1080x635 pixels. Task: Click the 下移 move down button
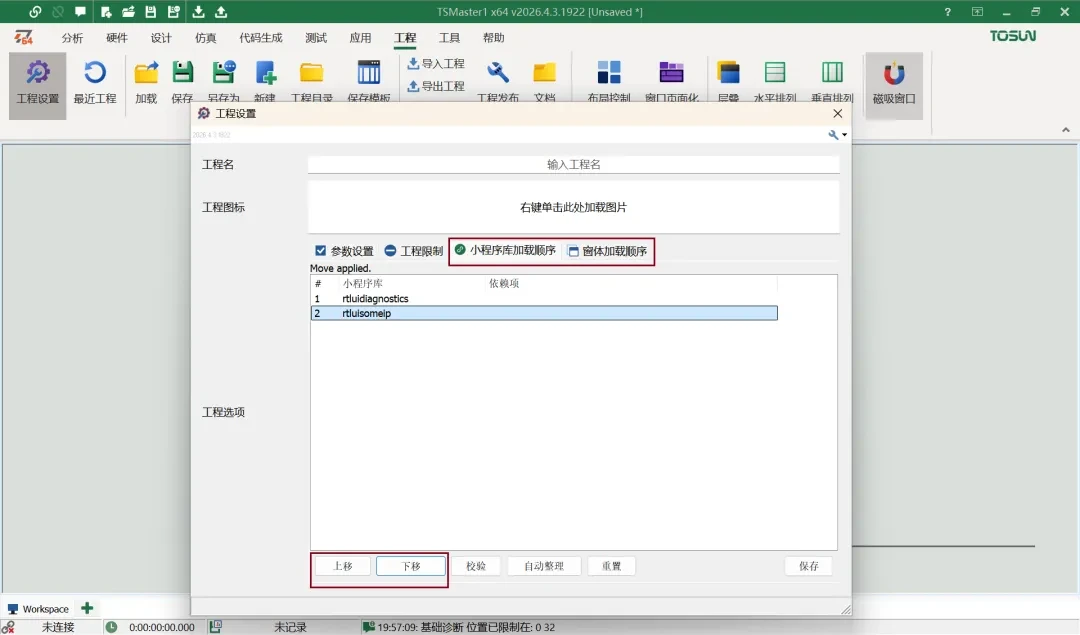(x=409, y=565)
